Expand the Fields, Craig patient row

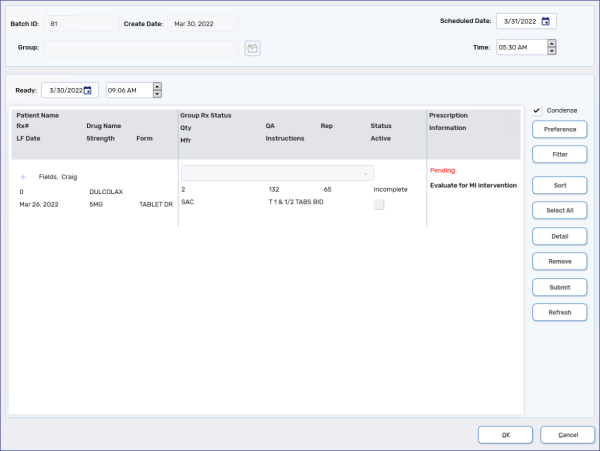click(24, 176)
